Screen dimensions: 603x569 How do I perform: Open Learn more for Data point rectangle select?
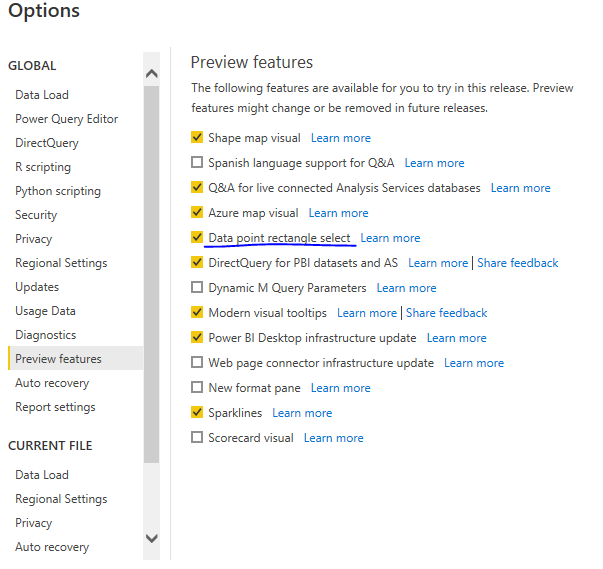point(390,238)
